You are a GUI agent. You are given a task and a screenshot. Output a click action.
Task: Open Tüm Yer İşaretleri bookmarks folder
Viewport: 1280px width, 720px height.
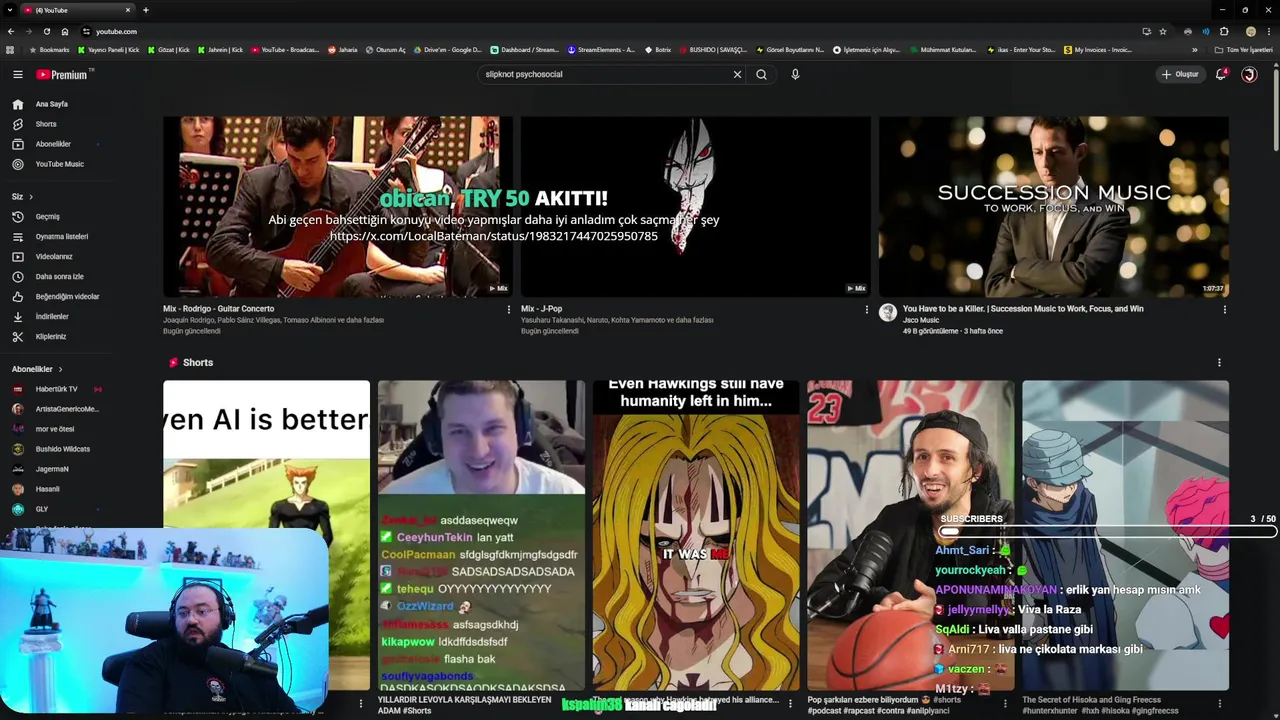pos(1244,49)
